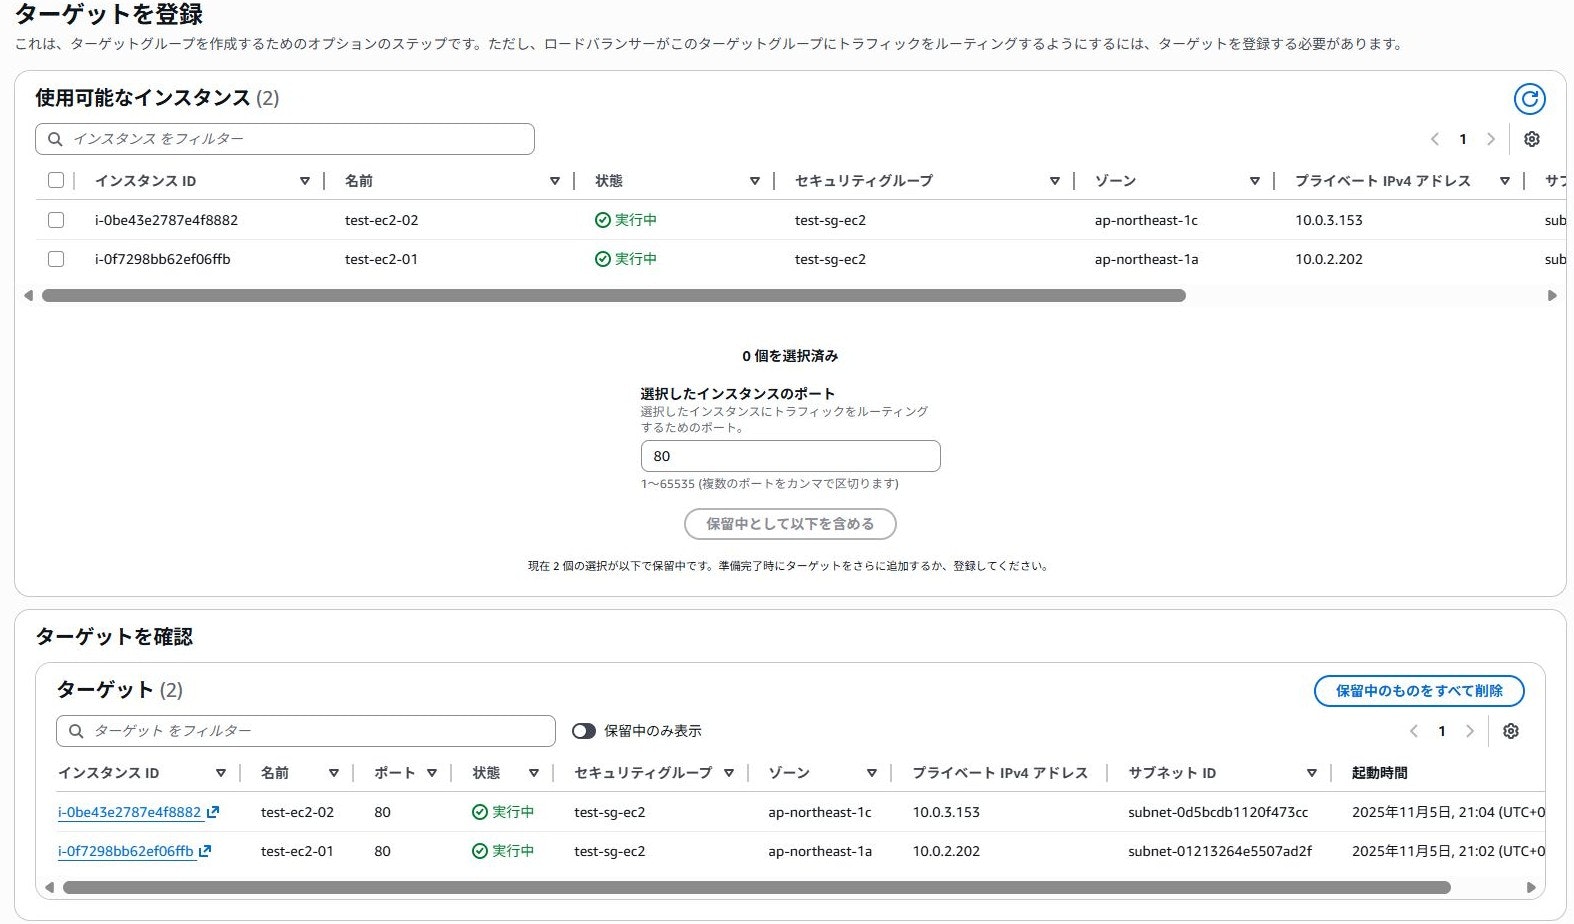Click test-sg-ec2 cell for test-ec2-02 target

[610, 812]
